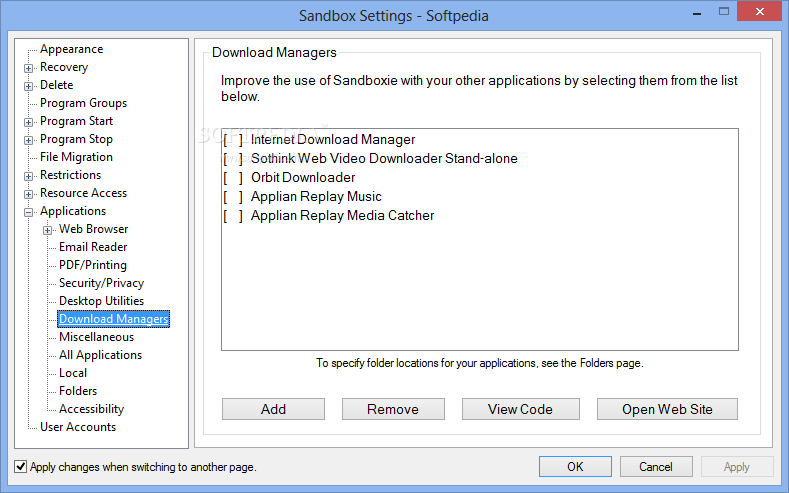
Task: Select Program Start page
Action: coord(76,121)
